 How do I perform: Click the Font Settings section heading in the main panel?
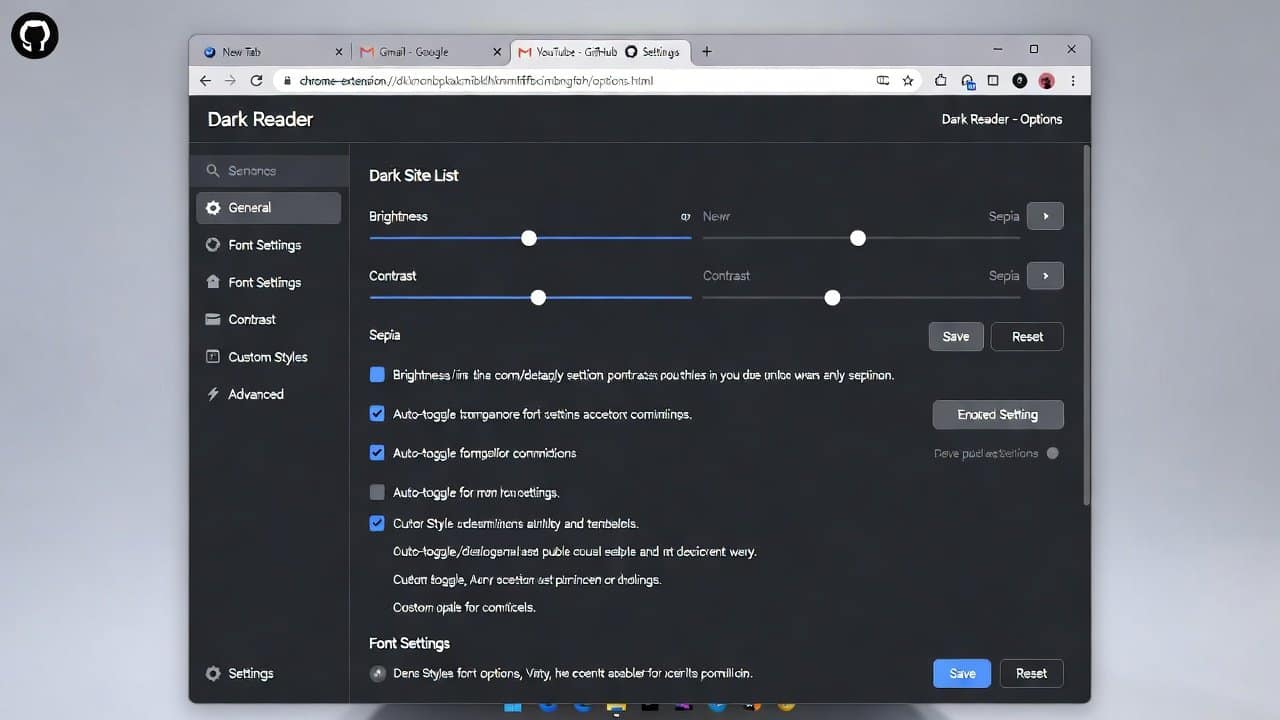(409, 643)
